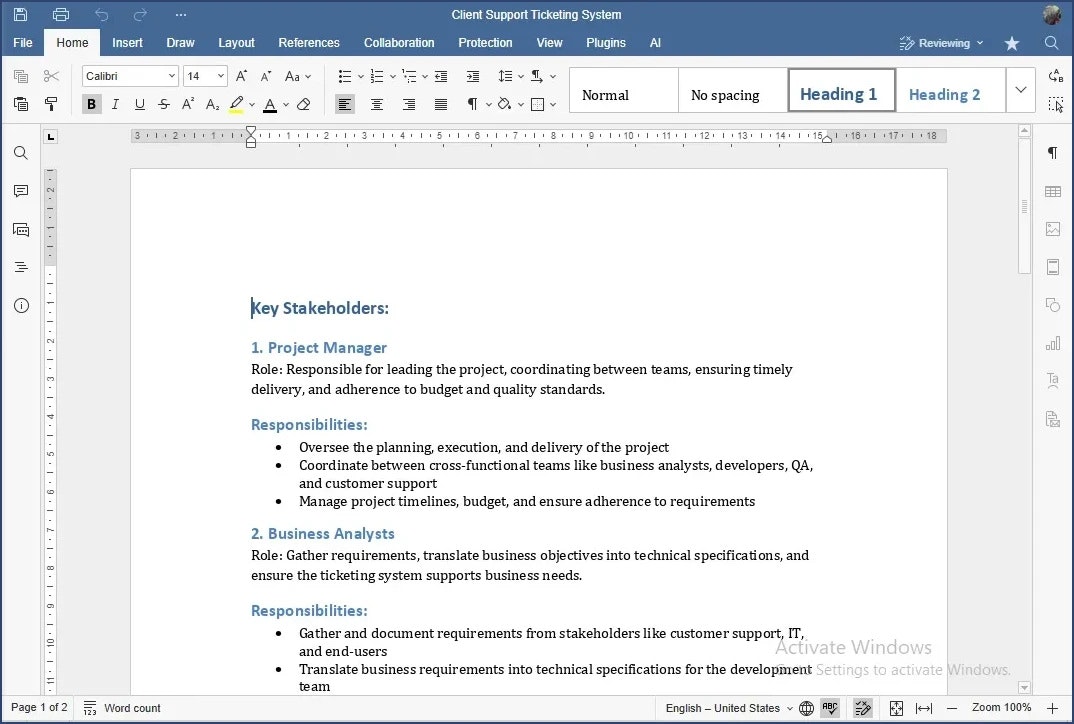The height and width of the screenshot is (724, 1074).
Task: Select the Copy Style tool
Action: tap(52, 104)
